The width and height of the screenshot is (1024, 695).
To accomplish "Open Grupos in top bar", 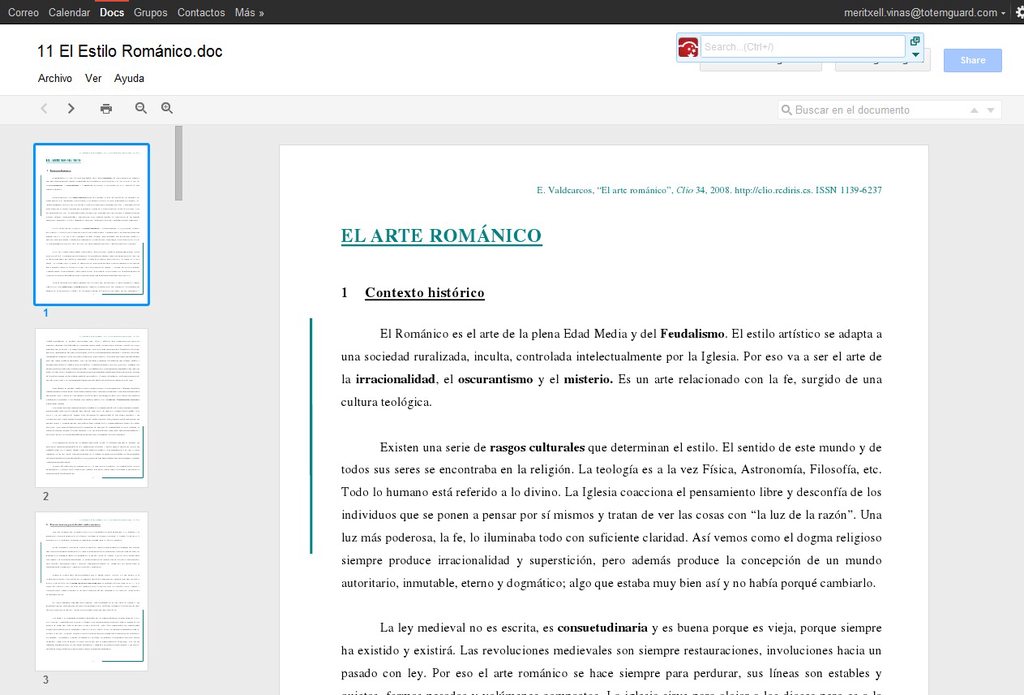I will click(x=150, y=12).
